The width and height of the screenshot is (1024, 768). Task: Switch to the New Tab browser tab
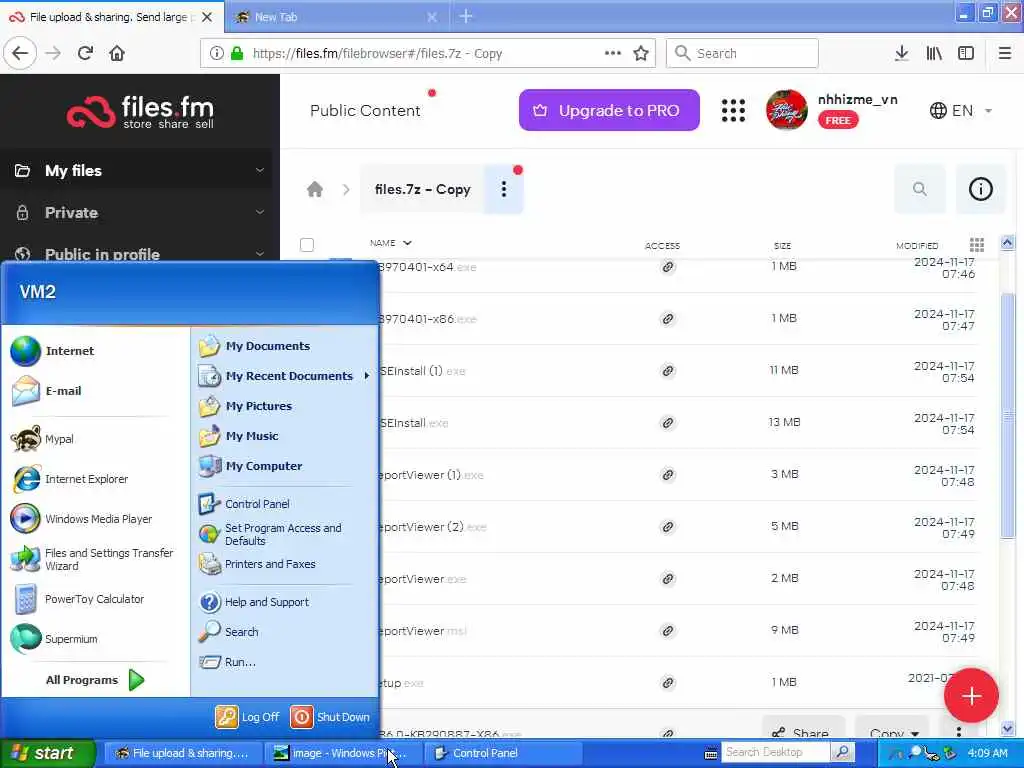click(335, 17)
